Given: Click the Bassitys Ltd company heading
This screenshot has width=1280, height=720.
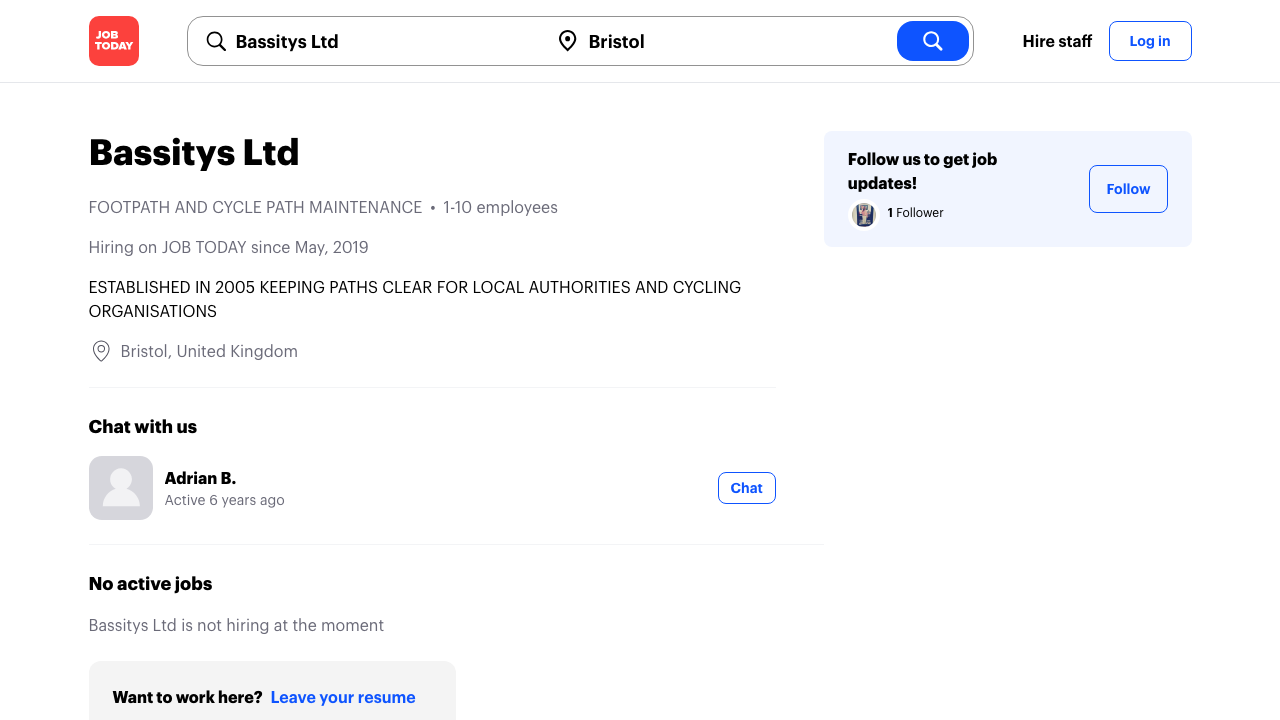Looking at the screenshot, I should 194,153.
